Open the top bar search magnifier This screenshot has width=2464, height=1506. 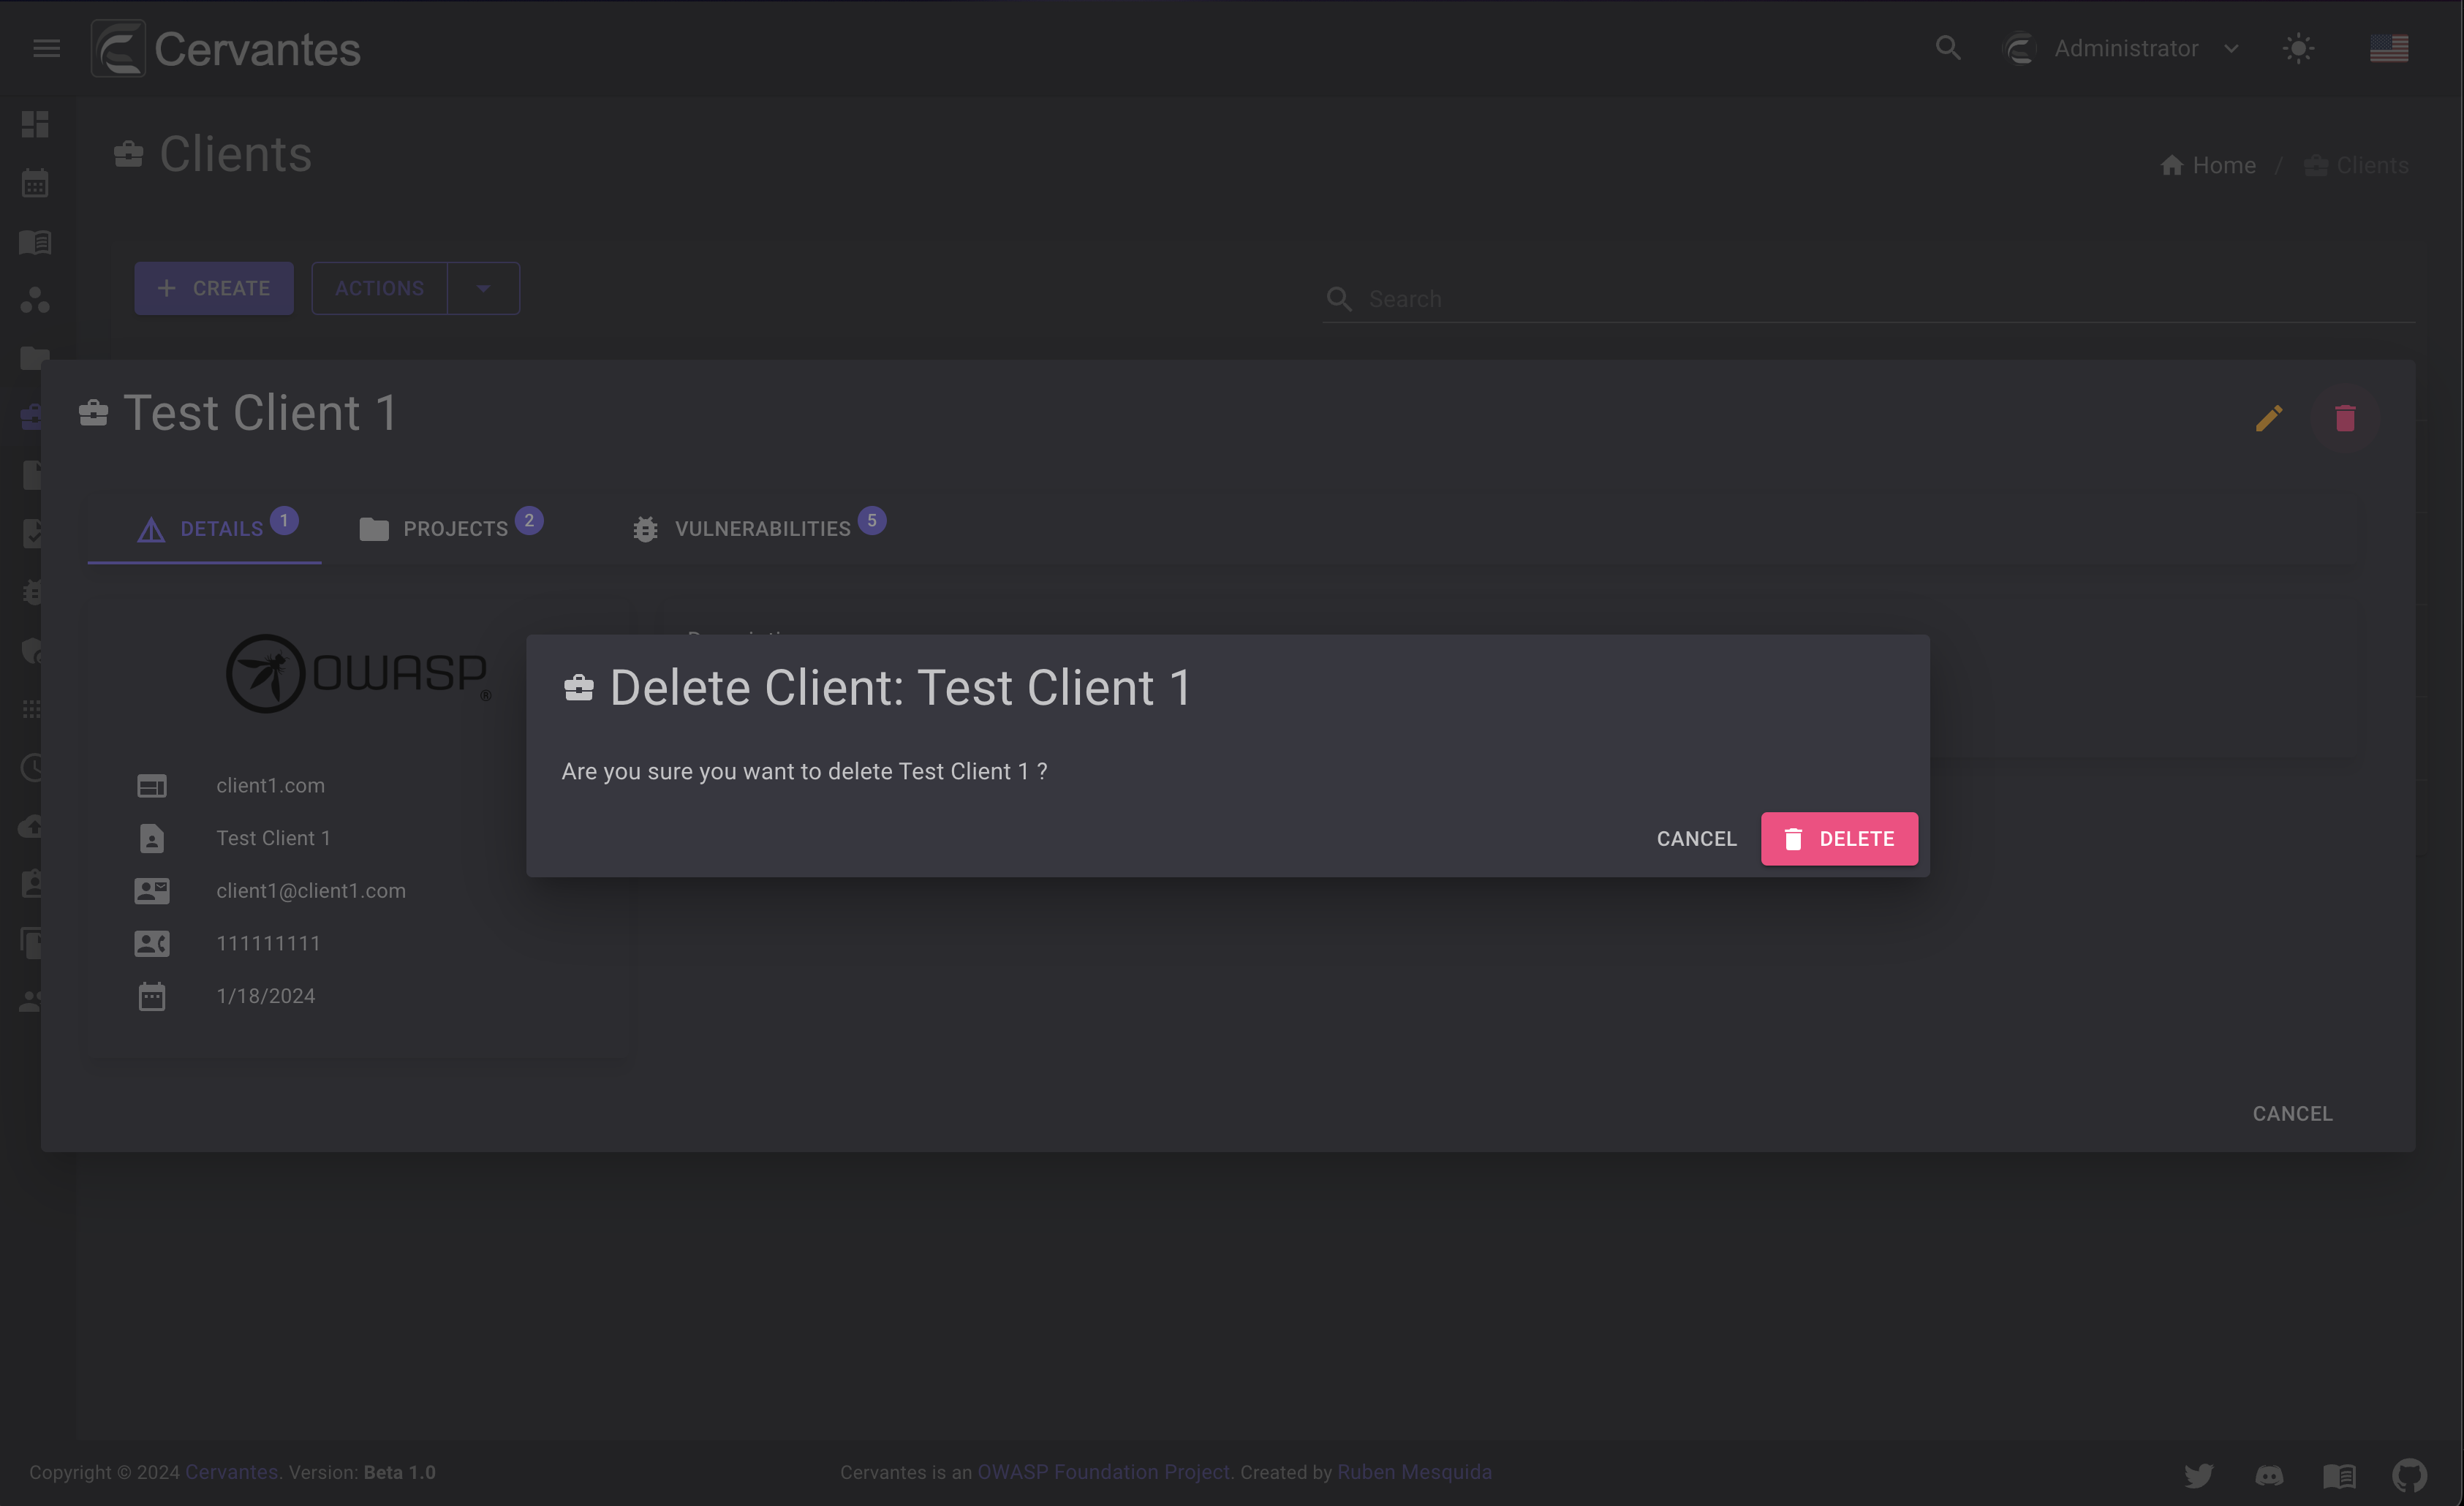[x=1947, y=48]
